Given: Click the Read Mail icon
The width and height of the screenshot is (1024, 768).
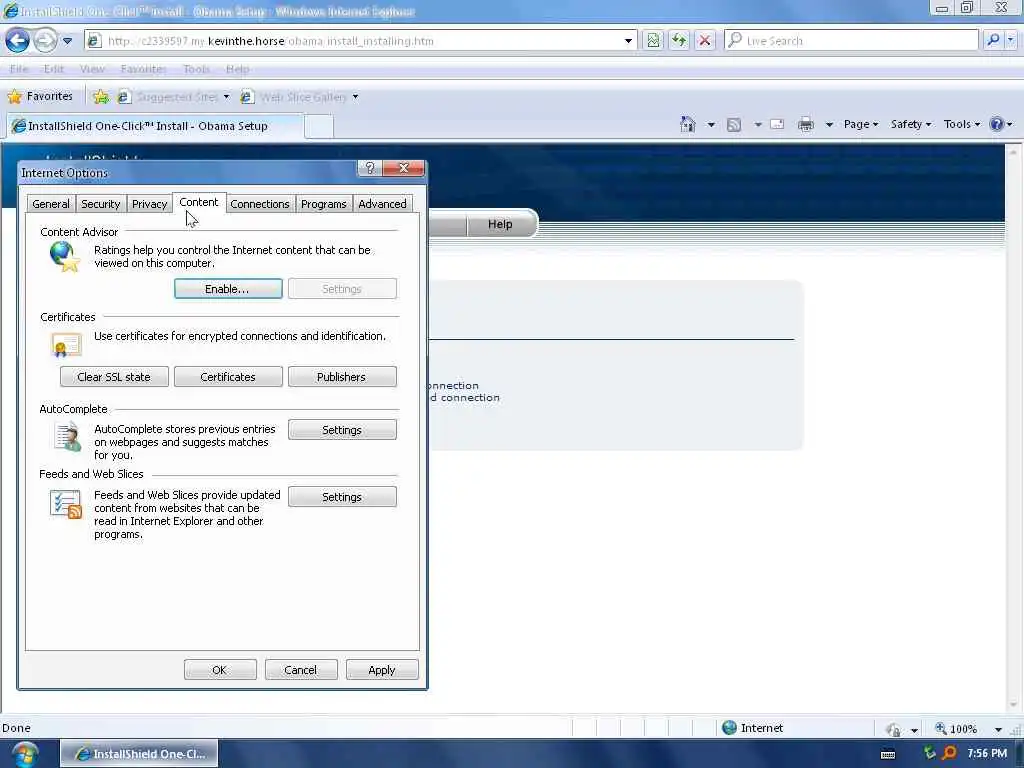Looking at the screenshot, I should tap(777, 124).
